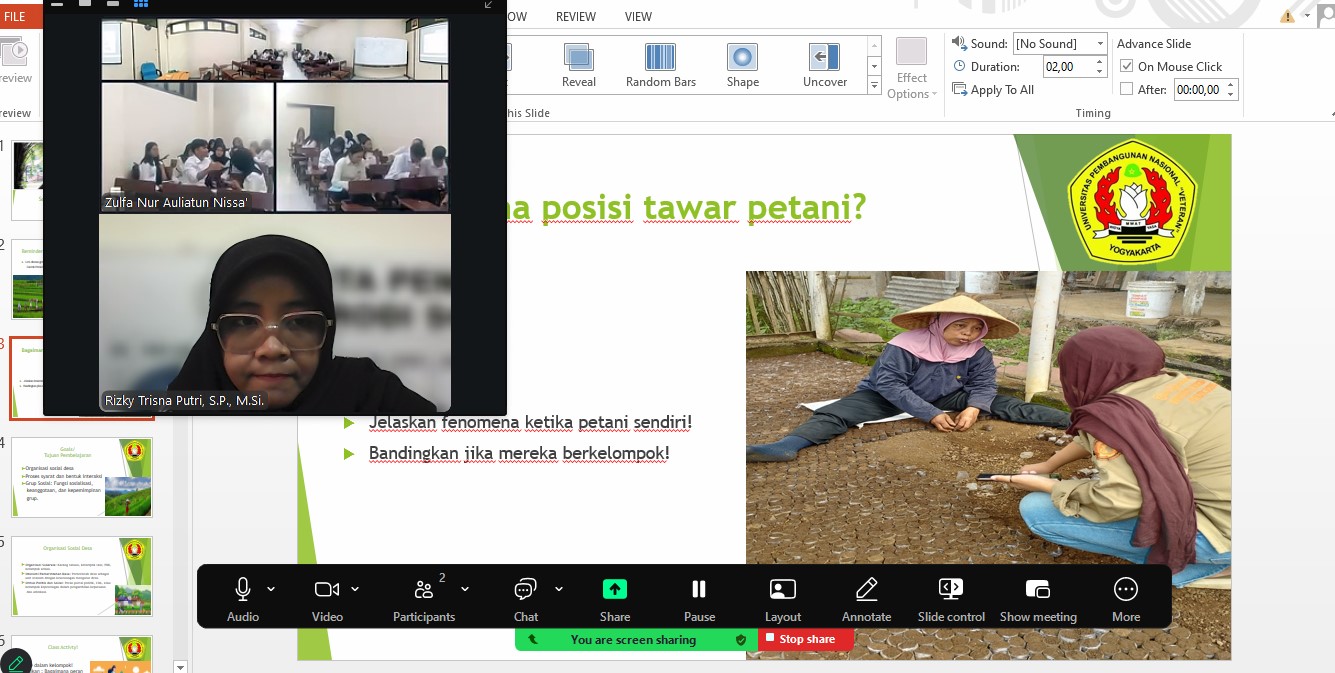Click the Audio microphone icon
1335x673 pixels.
(x=242, y=589)
